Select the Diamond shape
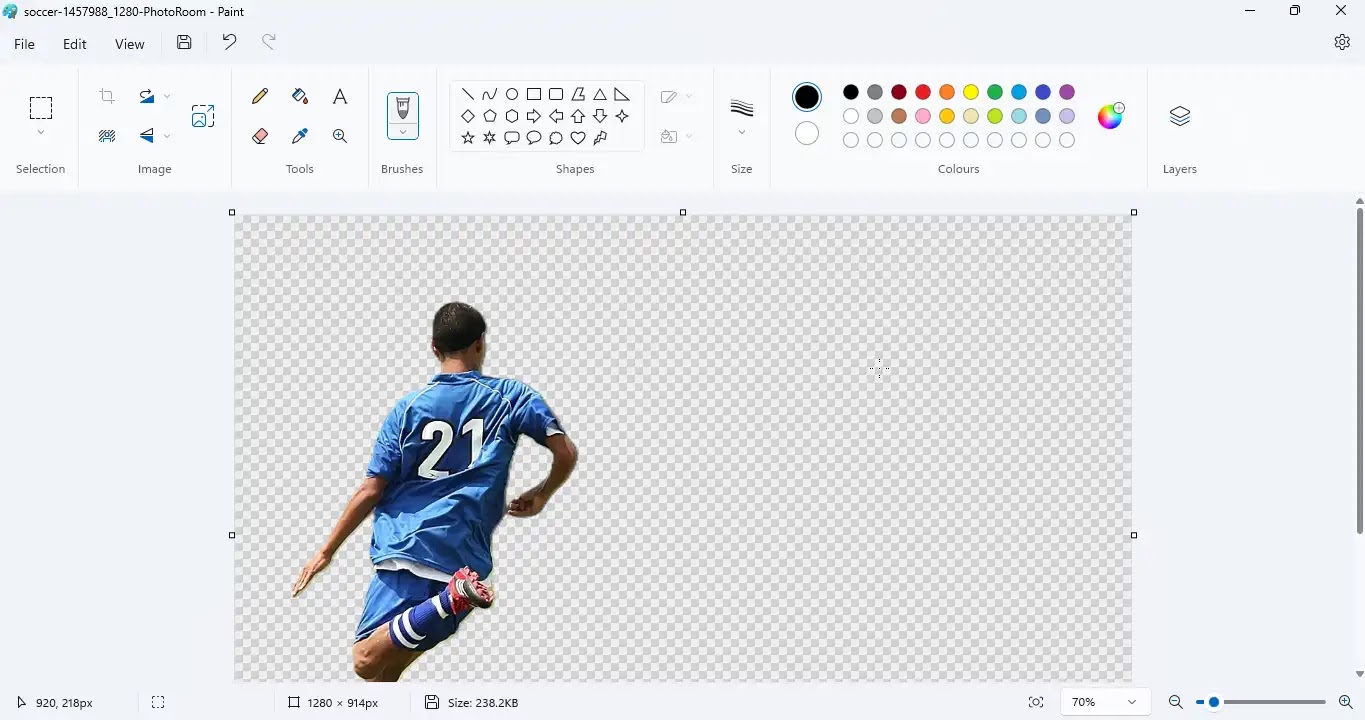The height and width of the screenshot is (720, 1365). click(468, 116)
